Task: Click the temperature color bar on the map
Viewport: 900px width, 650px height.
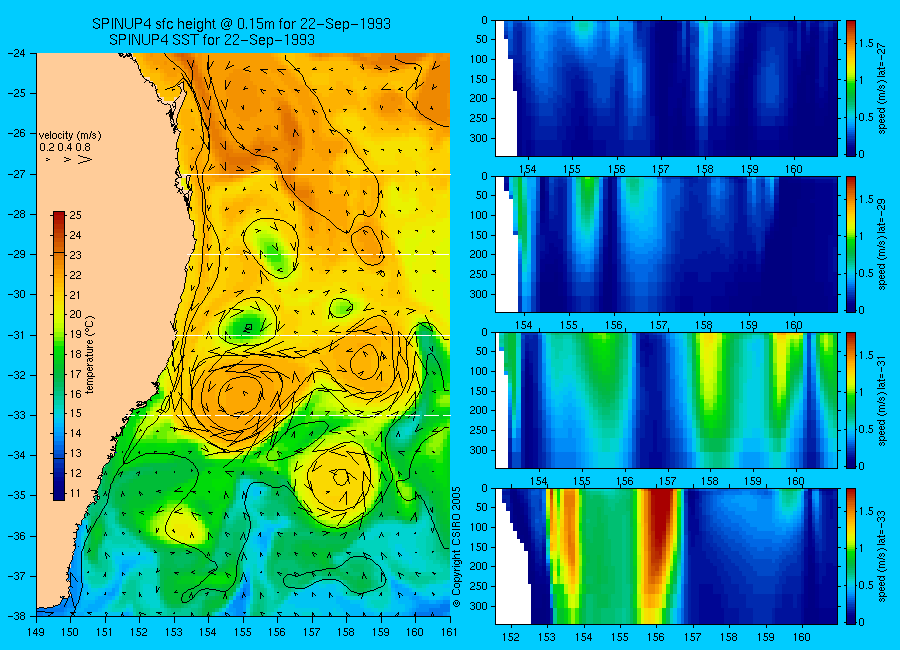Action: 59,356
